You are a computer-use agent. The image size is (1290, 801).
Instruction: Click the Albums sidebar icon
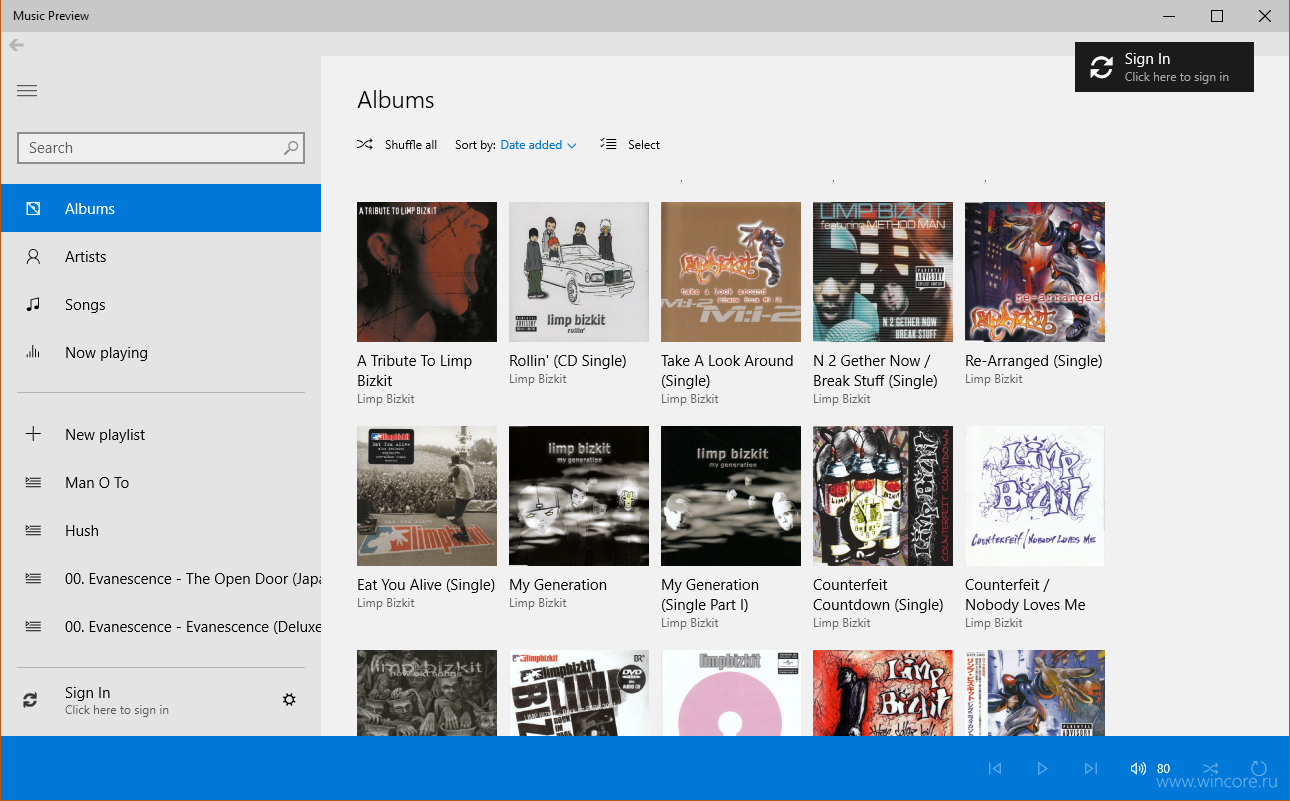coord(33,208)
